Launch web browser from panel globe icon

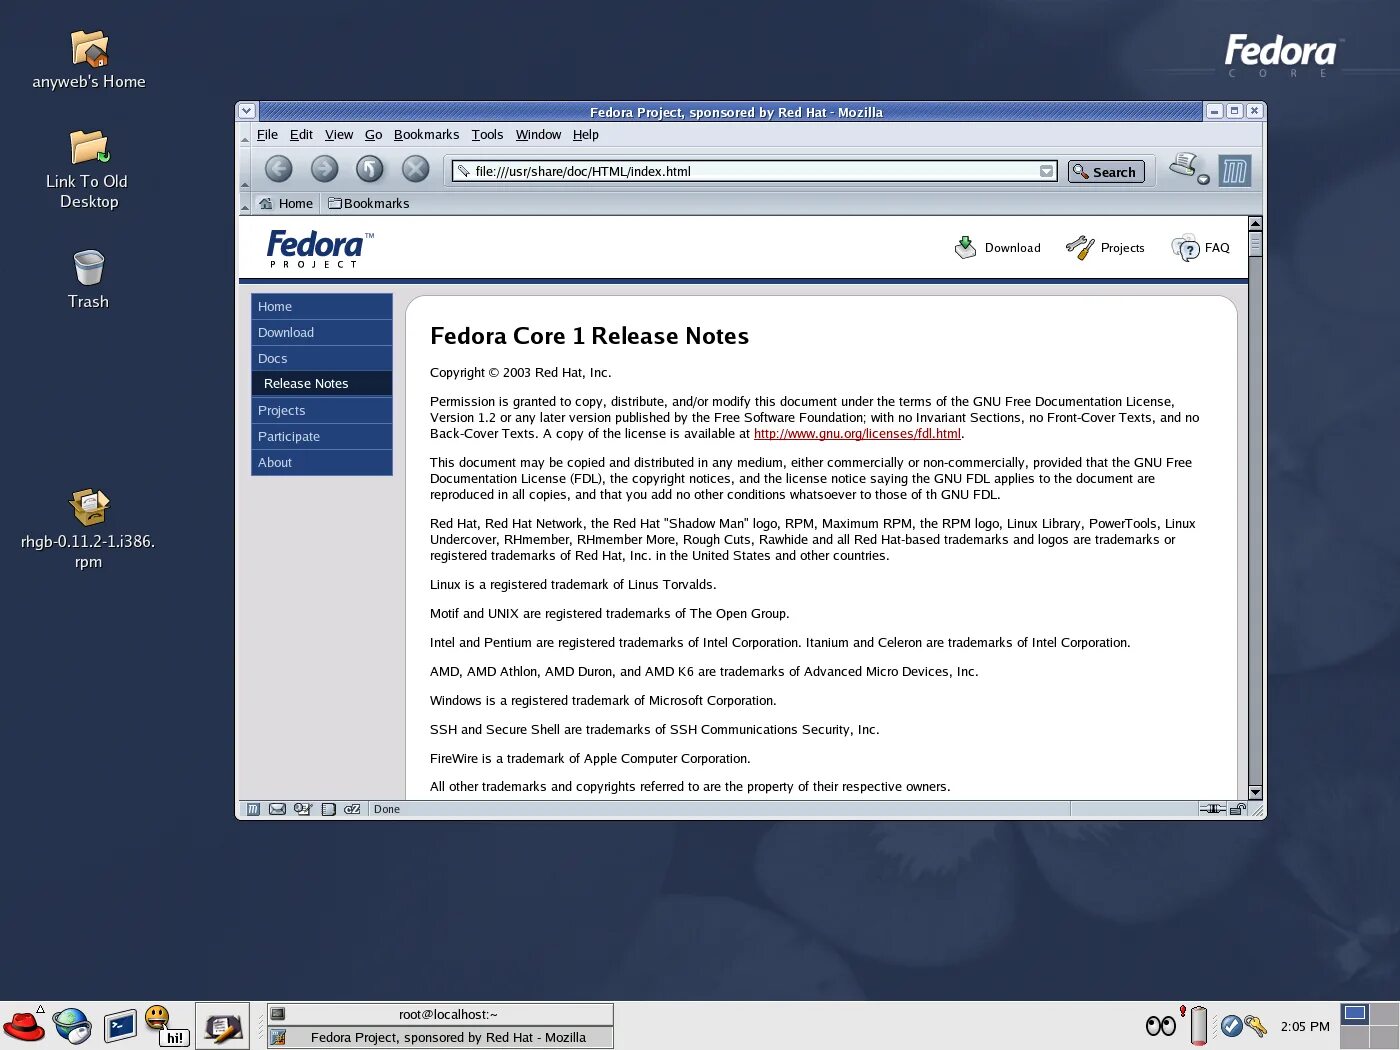pos(72,1026)
